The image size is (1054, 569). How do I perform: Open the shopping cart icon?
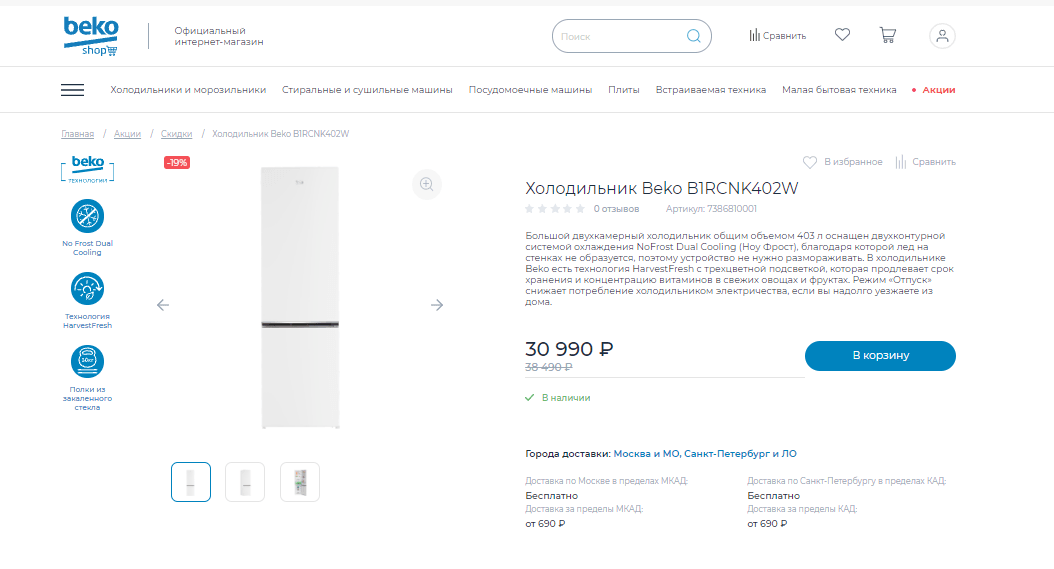(x=887, y=35)
